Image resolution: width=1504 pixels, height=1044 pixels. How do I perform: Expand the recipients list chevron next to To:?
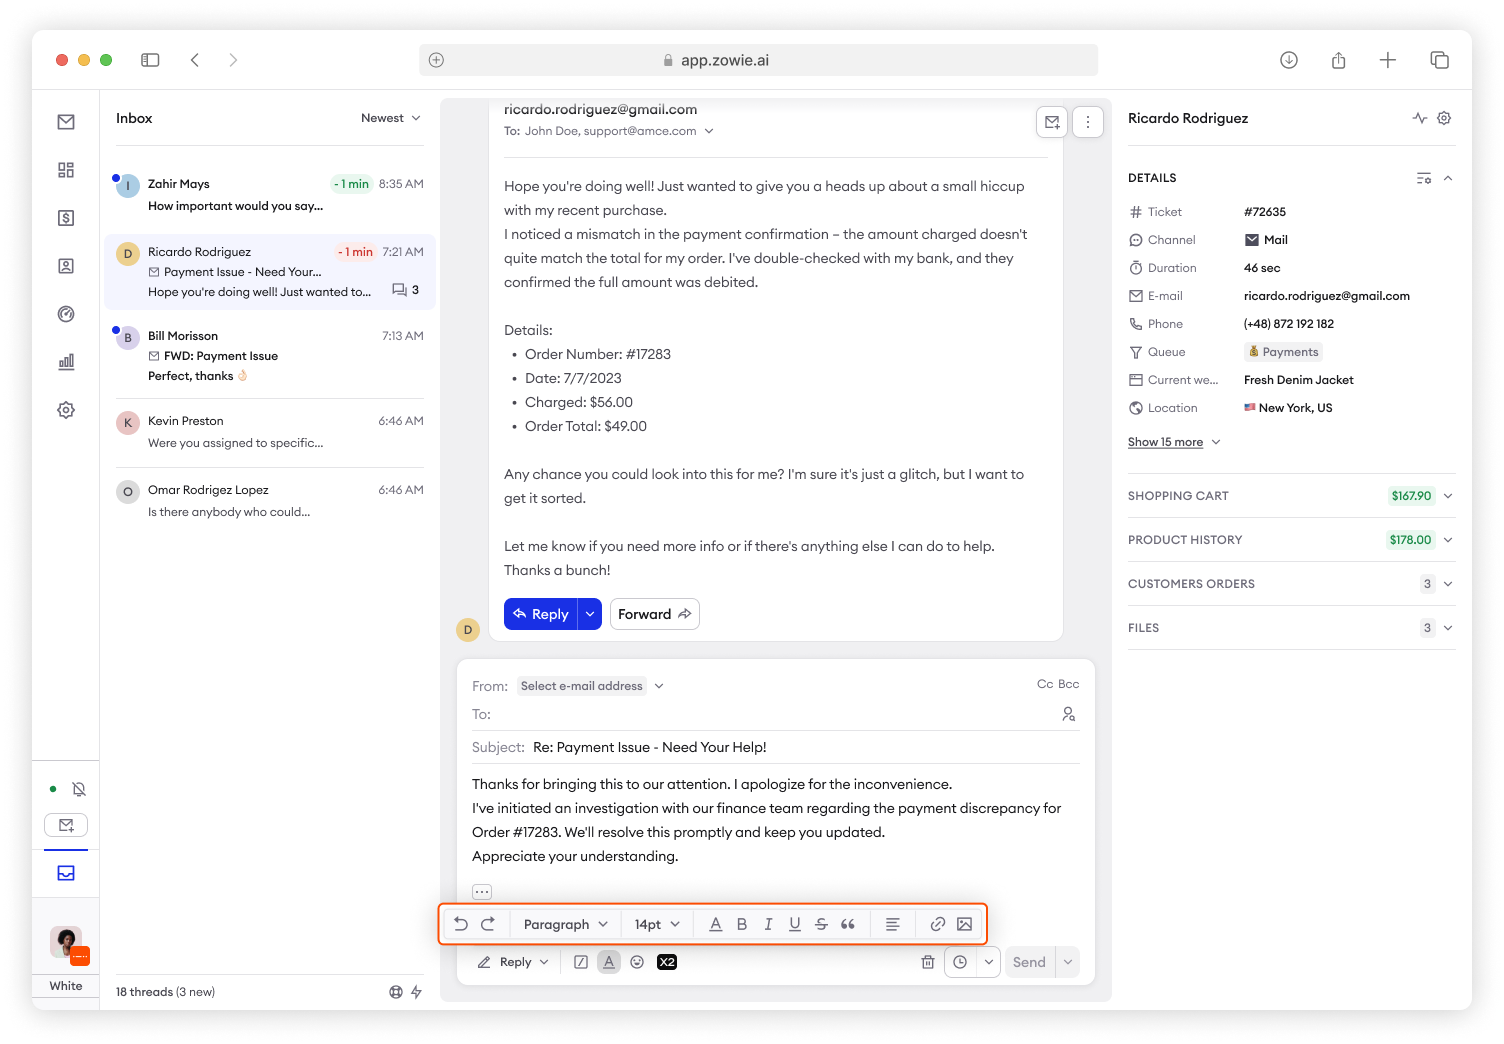coord(709,131)
